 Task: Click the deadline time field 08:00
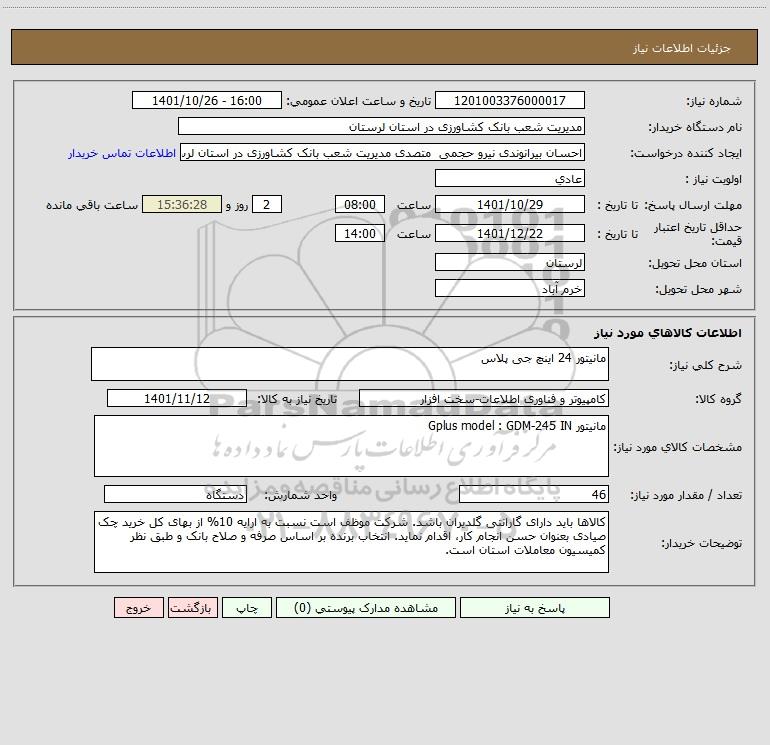click(359, 205)
